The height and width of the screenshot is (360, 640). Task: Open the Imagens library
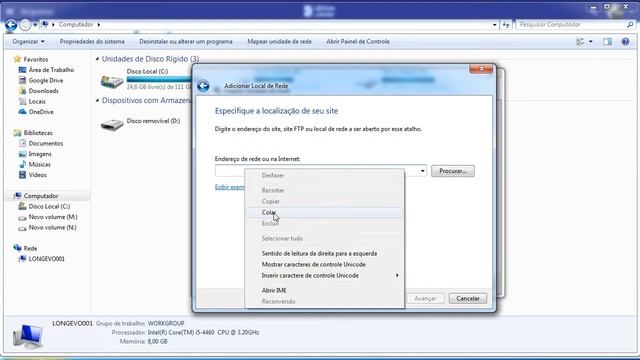coord(40,154)
